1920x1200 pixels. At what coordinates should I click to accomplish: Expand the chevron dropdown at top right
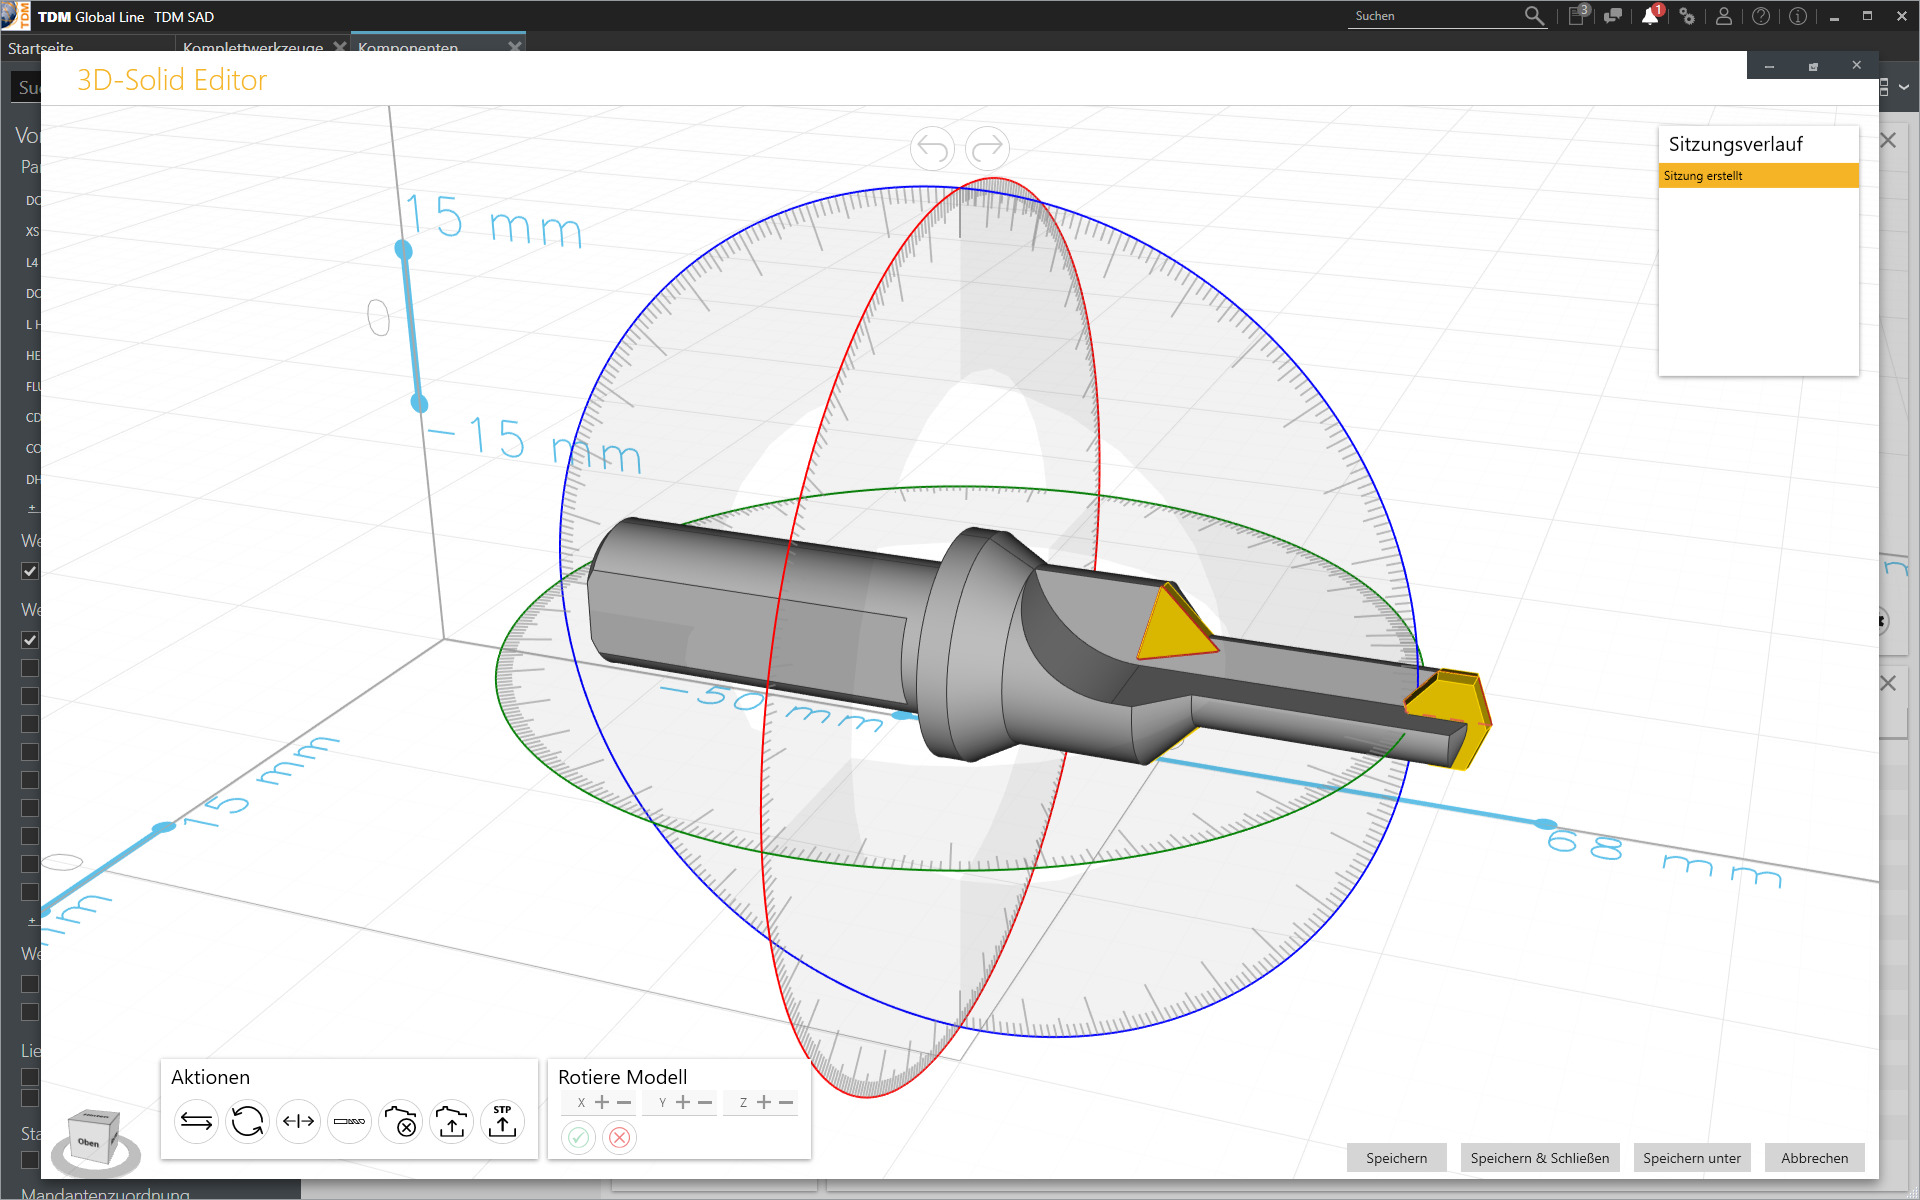(1905, 87)
